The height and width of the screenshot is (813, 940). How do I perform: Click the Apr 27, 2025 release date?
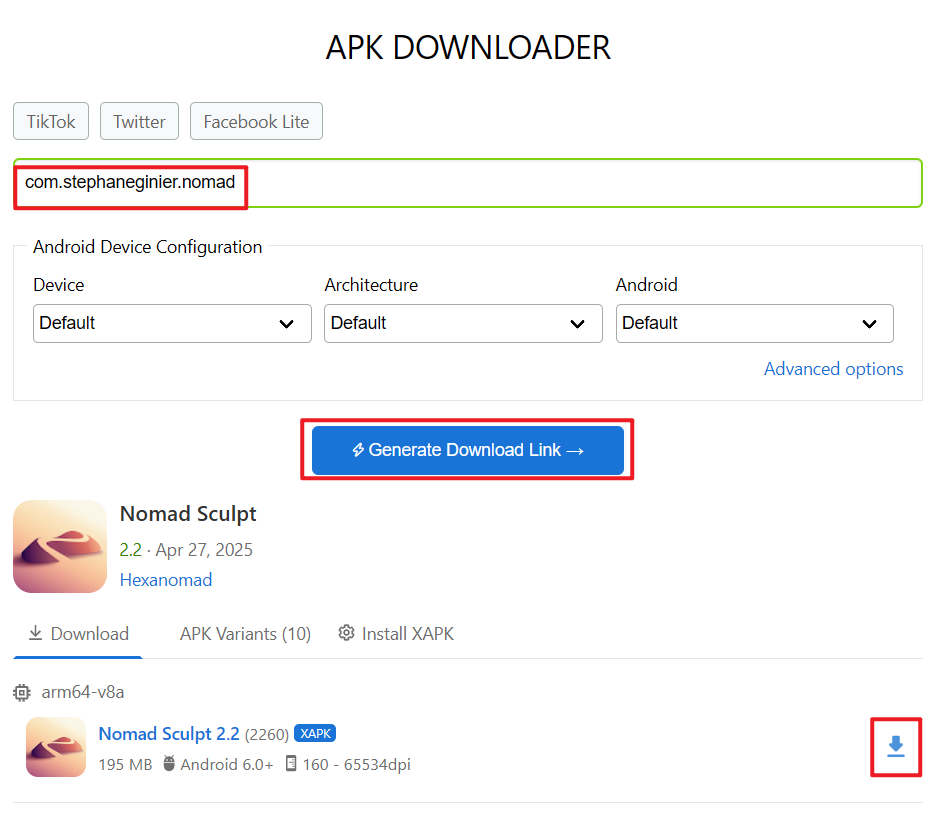(x=204, y=550)
